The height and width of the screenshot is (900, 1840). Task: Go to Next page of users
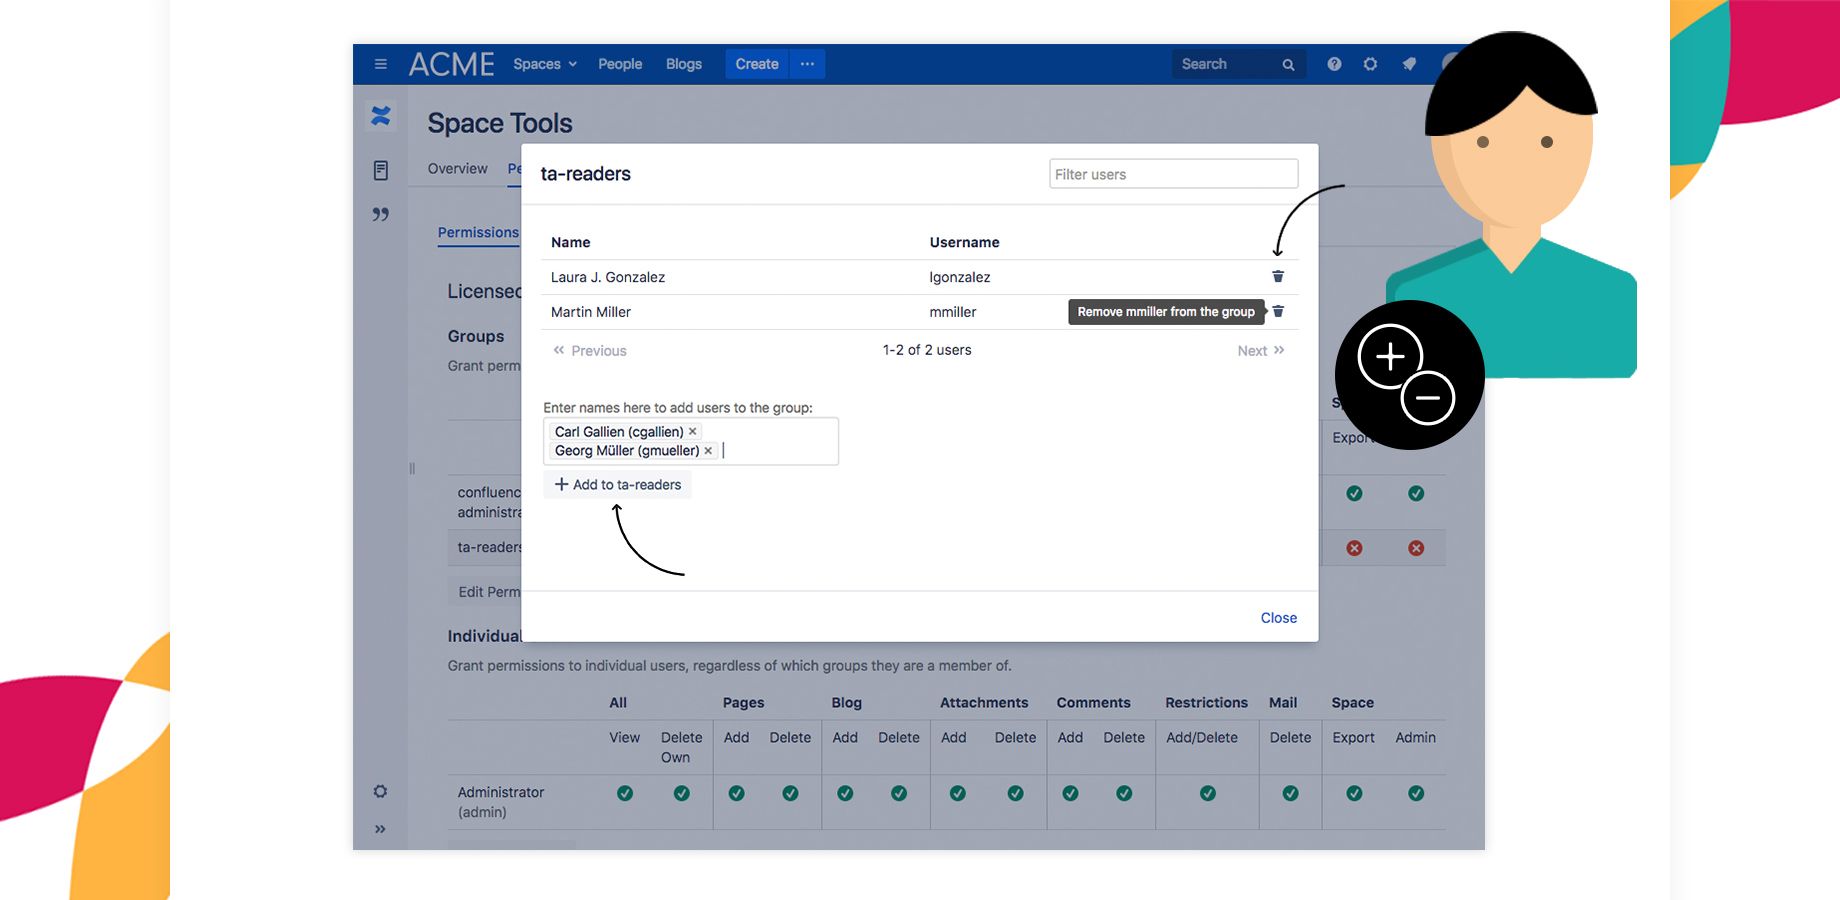pos(1261,350)
